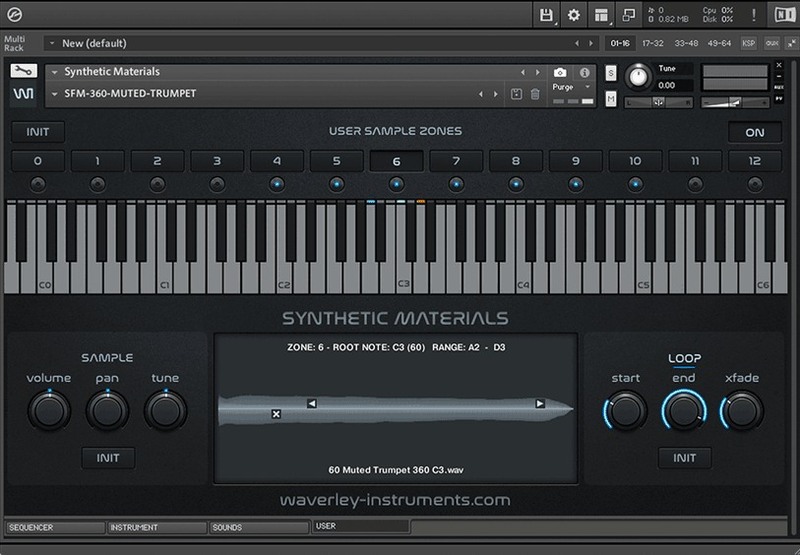Expand the New (default) multi rack dropdown

point(51,43)
